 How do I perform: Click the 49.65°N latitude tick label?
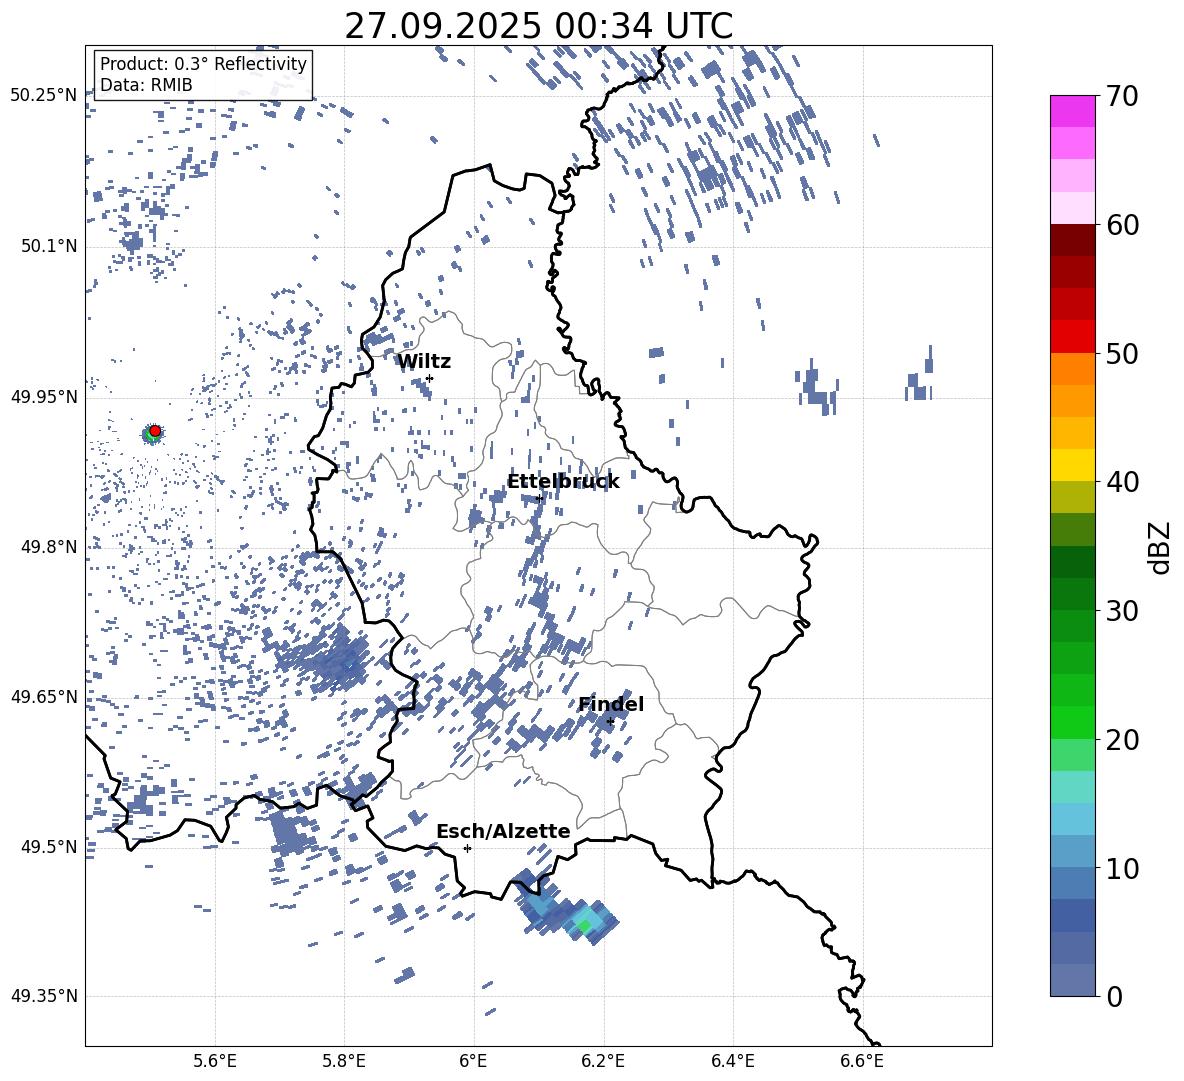coord(44,697)
